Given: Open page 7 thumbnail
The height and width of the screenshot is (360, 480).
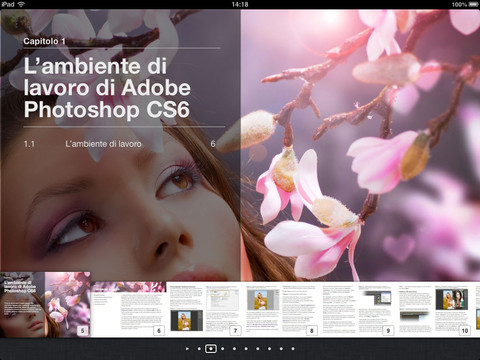Looking at the screenshot, I should (205, 309).
